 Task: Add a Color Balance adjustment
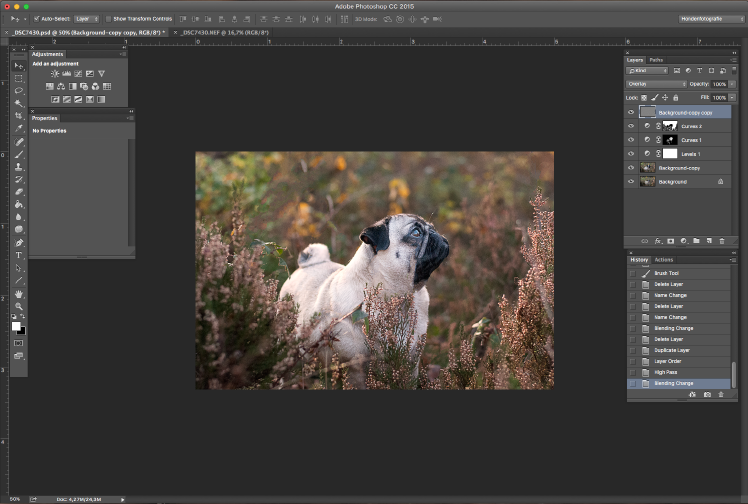61,86
